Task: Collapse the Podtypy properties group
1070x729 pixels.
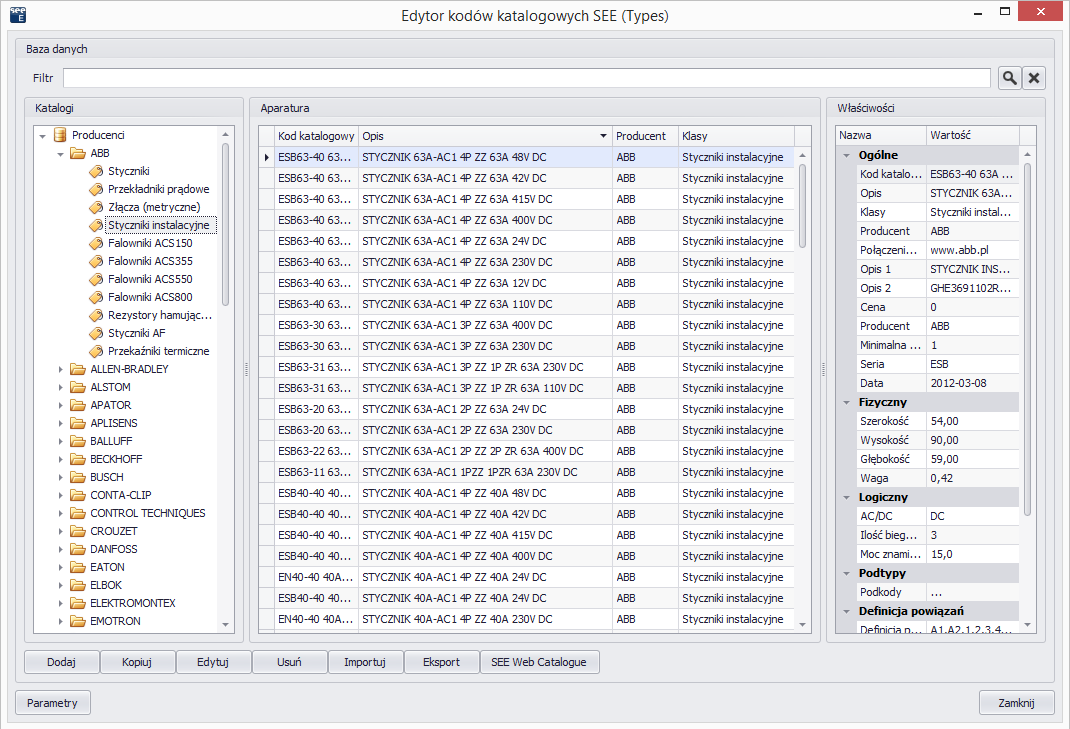Action: click(x=847, y=573)
